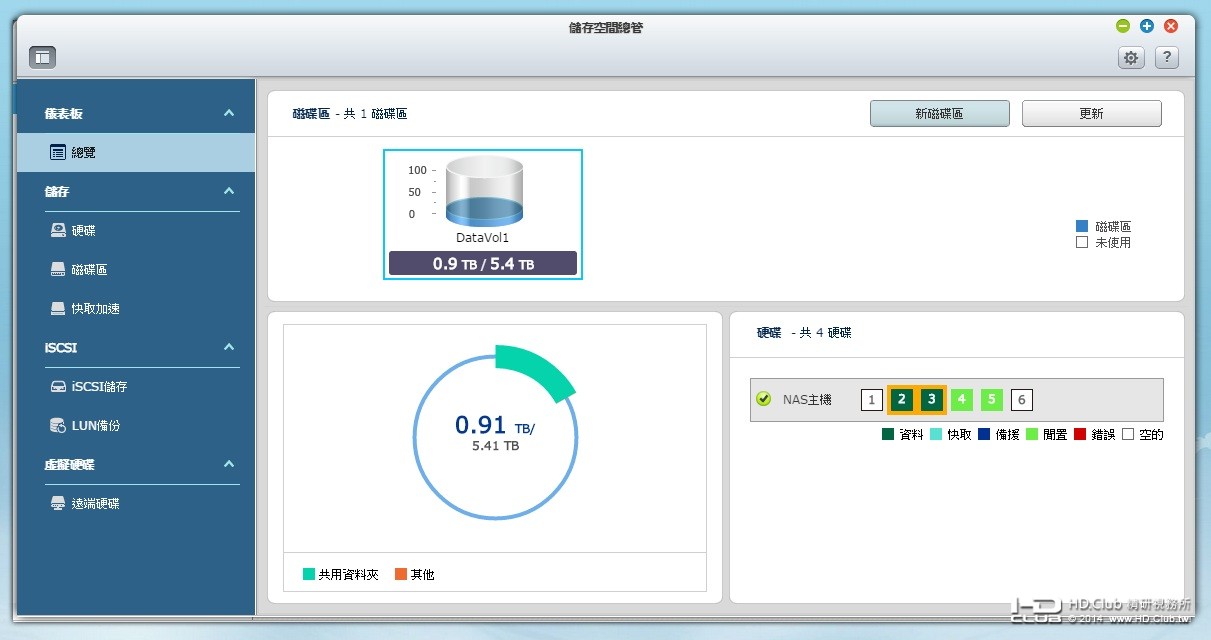Open settings gear in title bar
The height and width of the screenshot is (640, 1211).
coord(1131,57)
